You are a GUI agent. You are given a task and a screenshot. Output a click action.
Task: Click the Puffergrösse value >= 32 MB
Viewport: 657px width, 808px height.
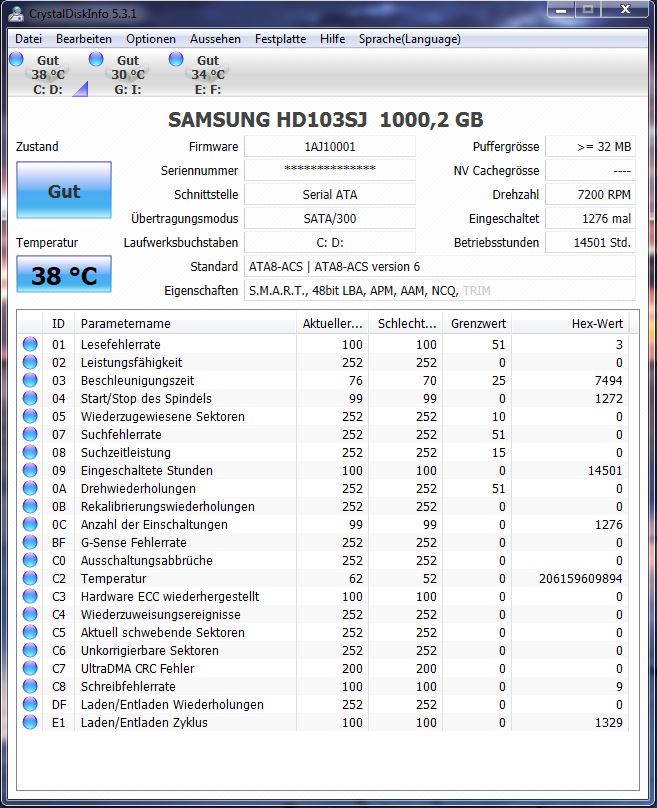click(x=591, y=147)
